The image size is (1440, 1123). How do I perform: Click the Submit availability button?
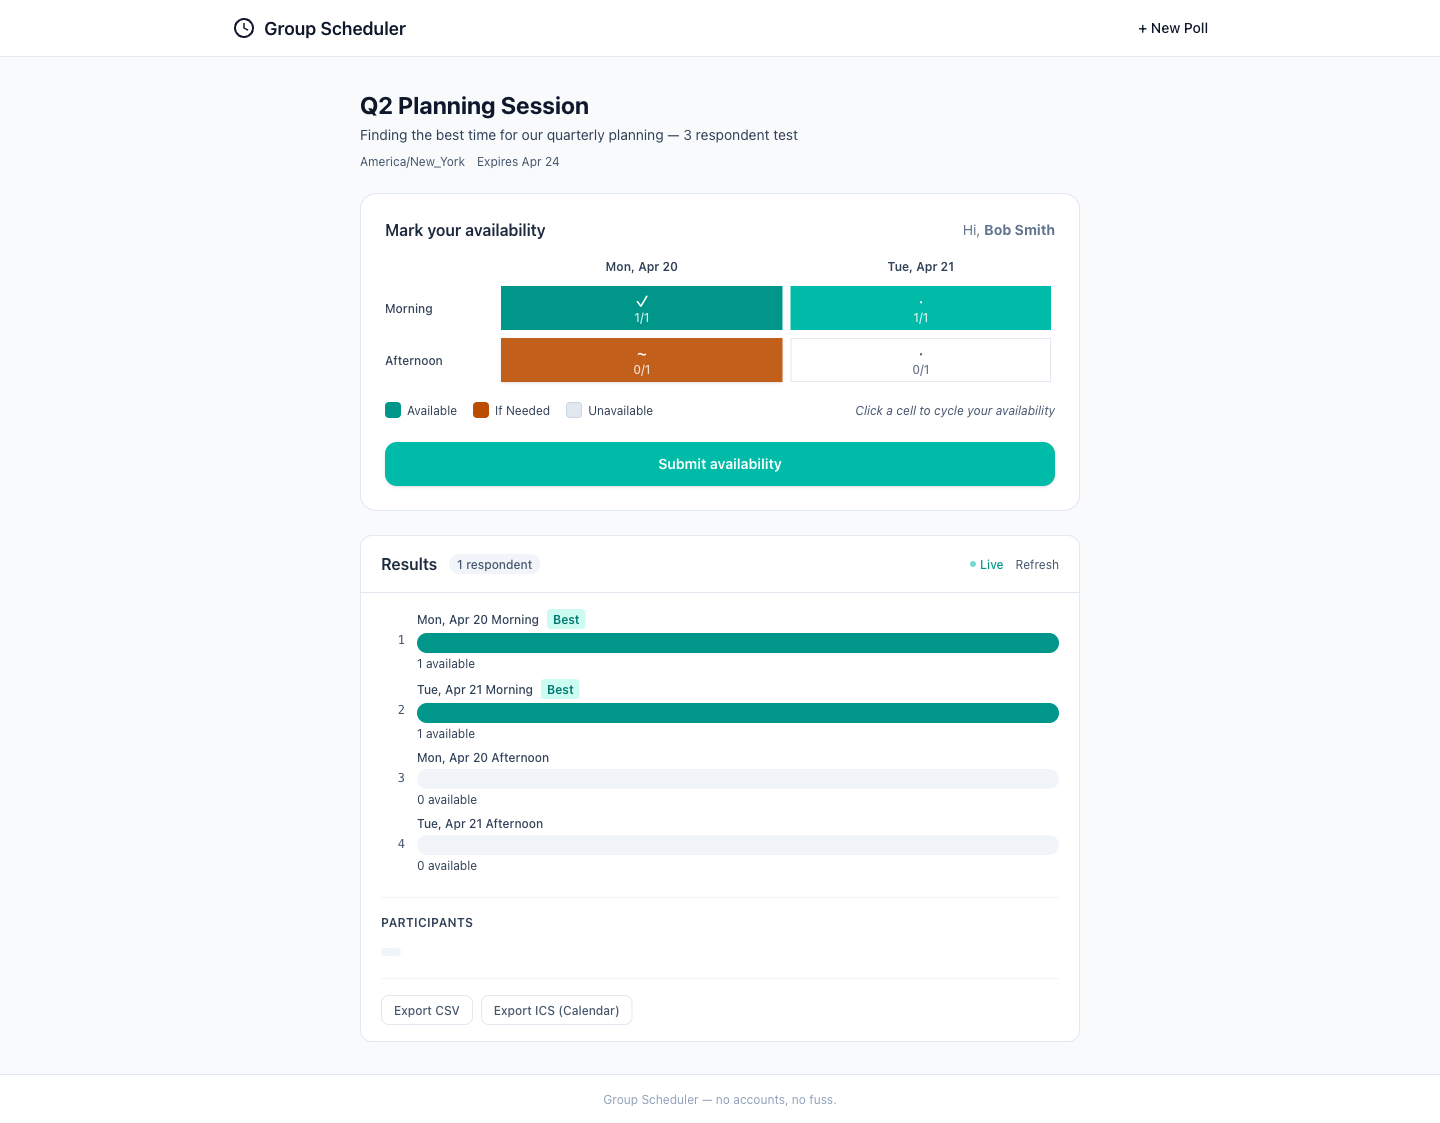[x=719, y=464]
